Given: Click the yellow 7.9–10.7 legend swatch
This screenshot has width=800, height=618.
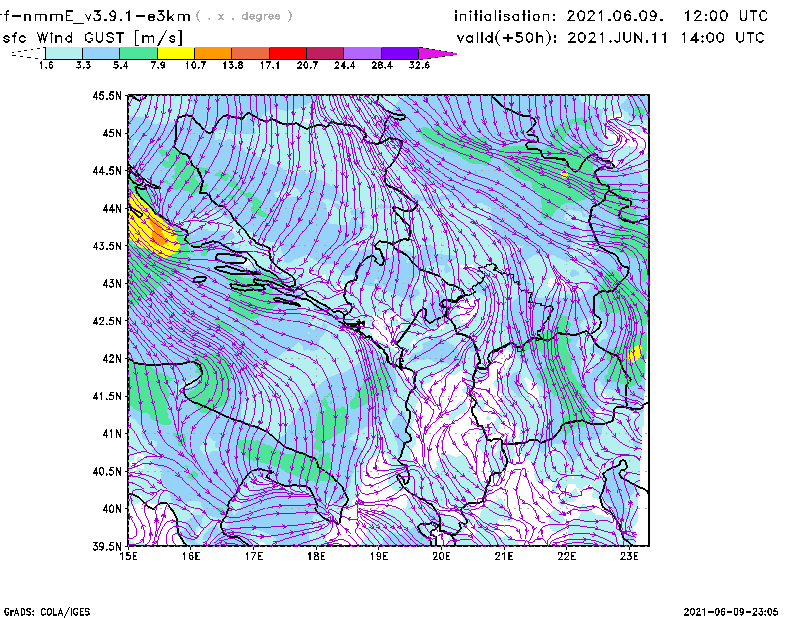Looking at the screenshot, I should (176, 53).
